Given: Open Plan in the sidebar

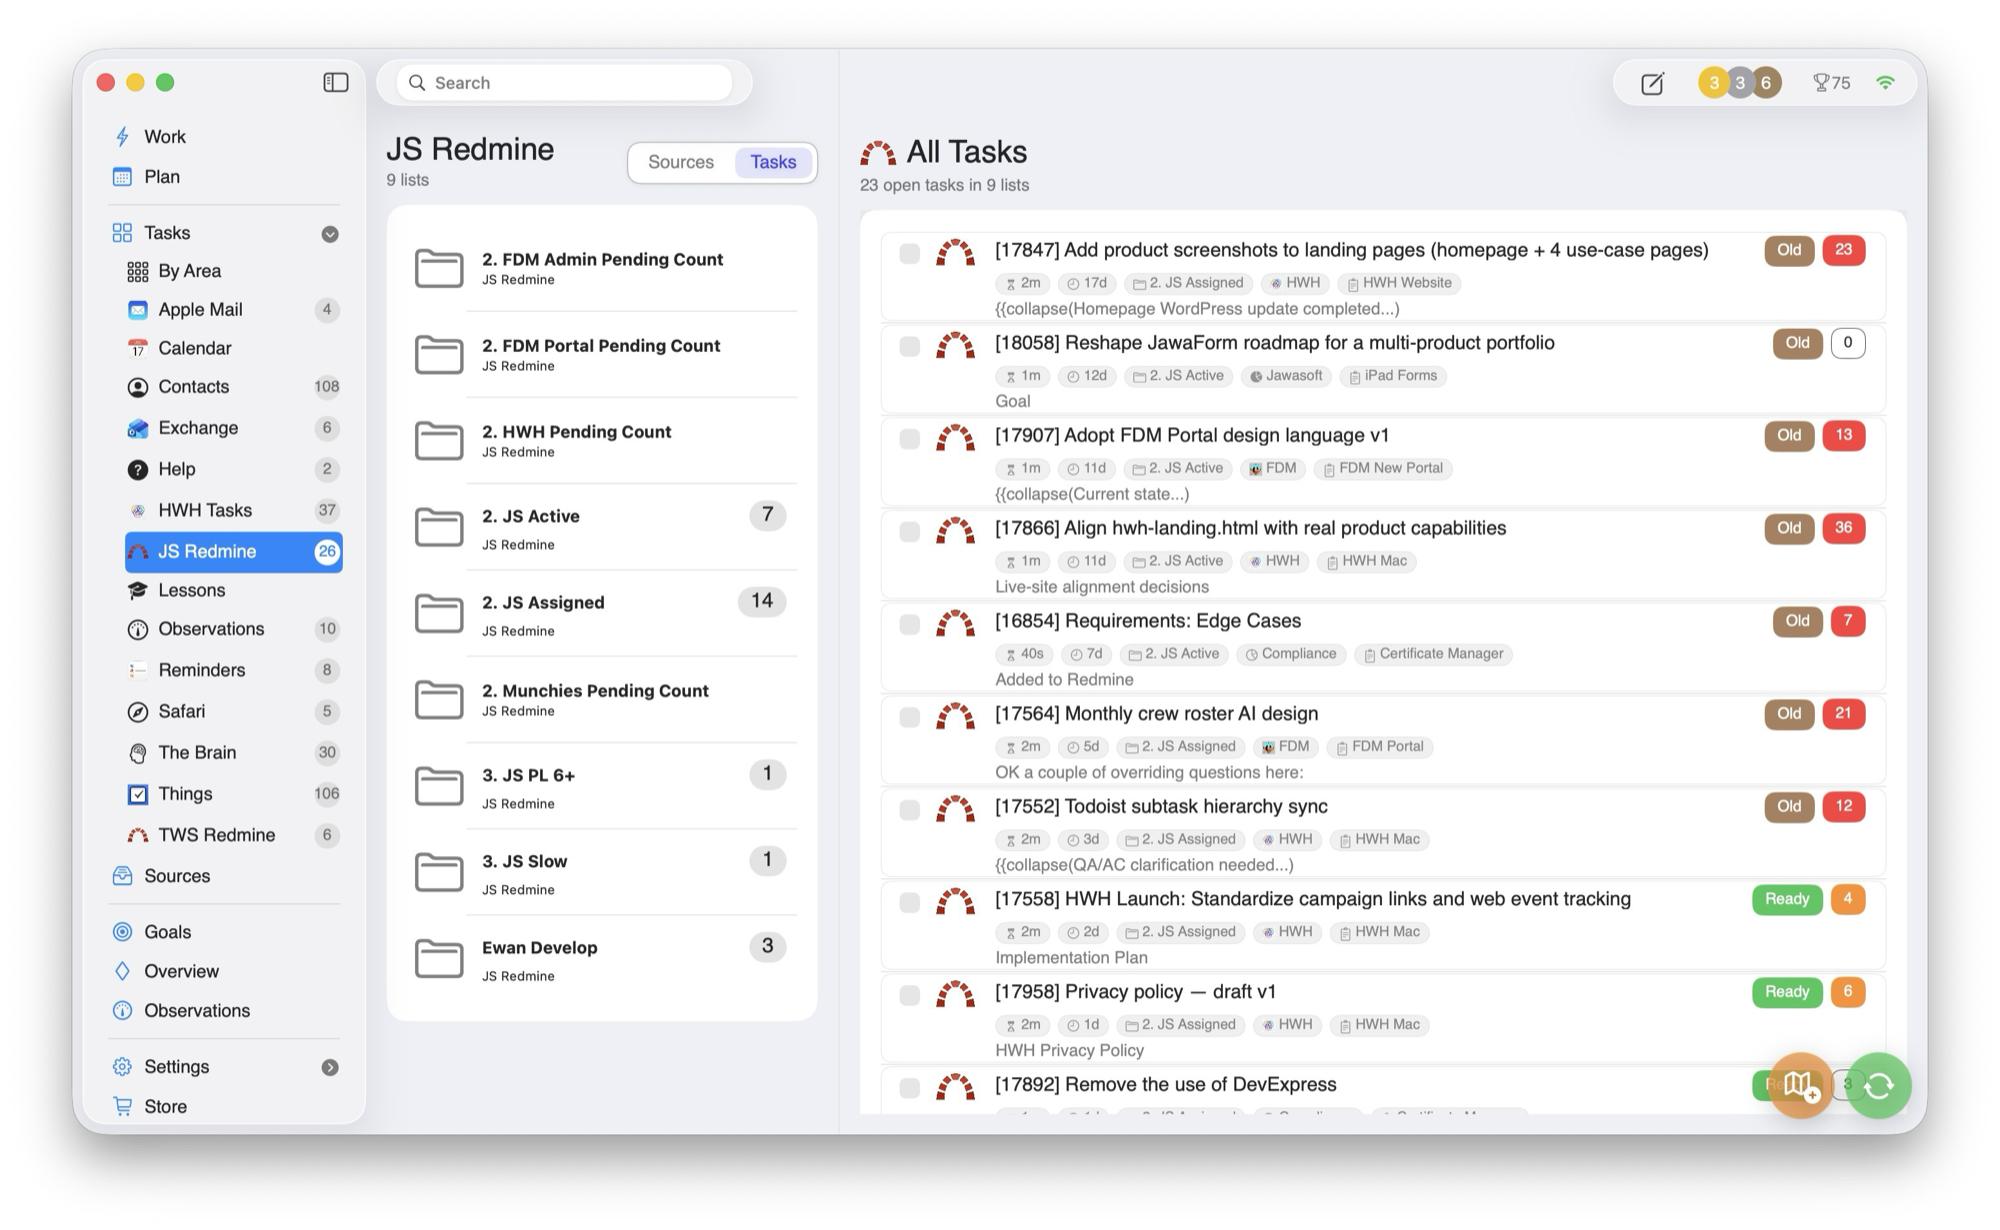Looking at the screenshot, I should 161,177.
